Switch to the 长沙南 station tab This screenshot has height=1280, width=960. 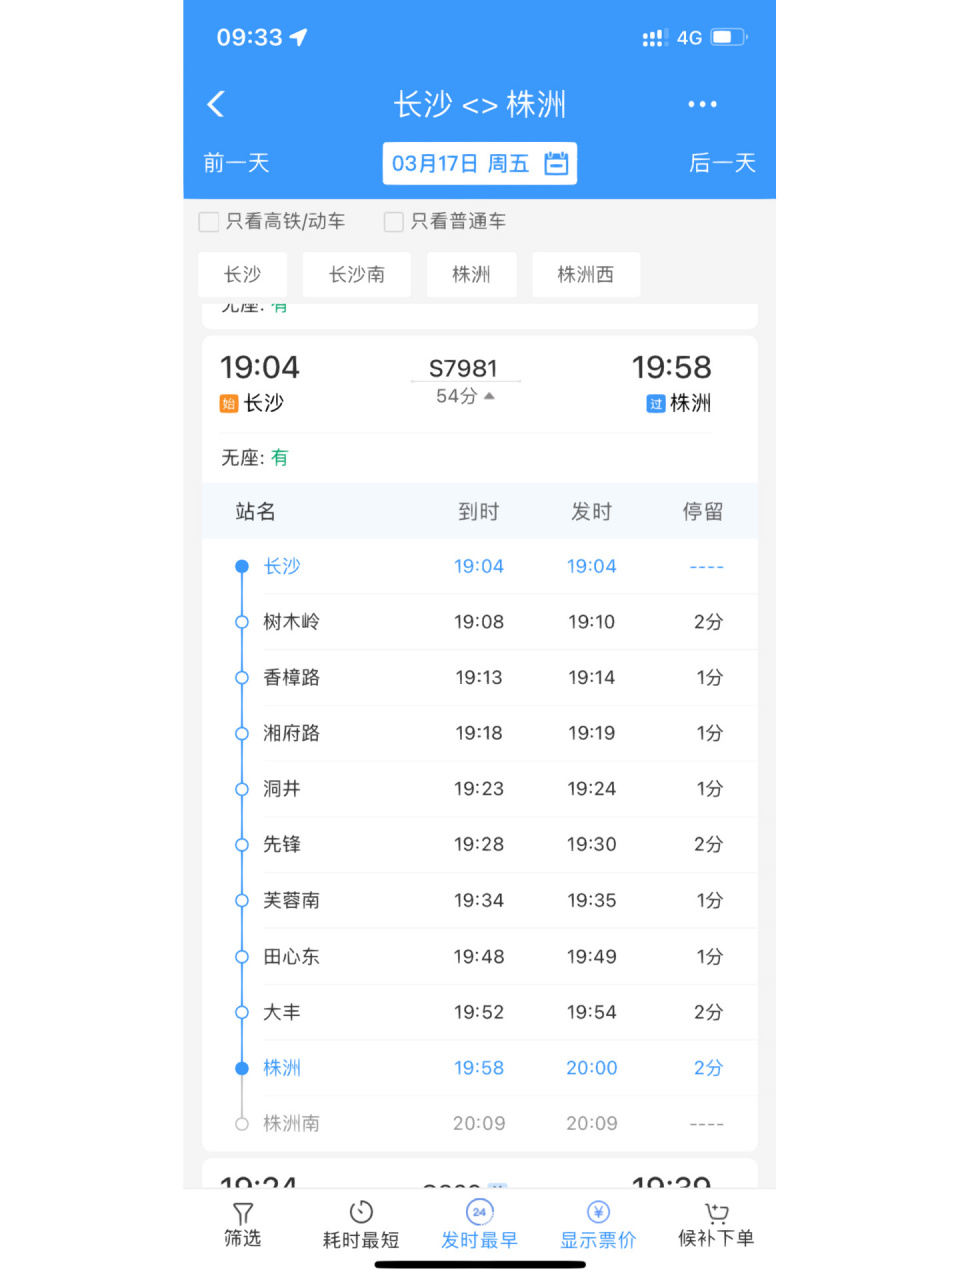tap(356, 274)
